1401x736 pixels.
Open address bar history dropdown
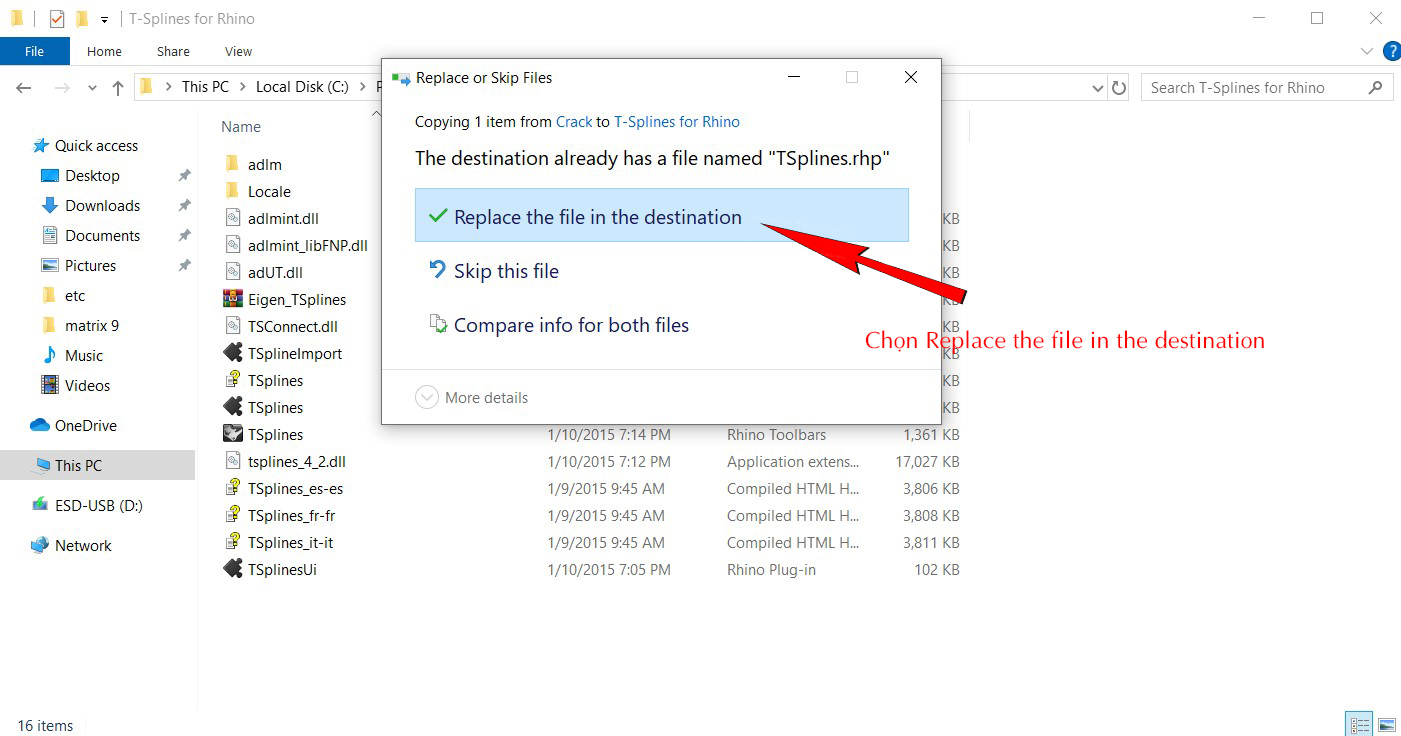pyautogui.click(x=1097, y=88)
